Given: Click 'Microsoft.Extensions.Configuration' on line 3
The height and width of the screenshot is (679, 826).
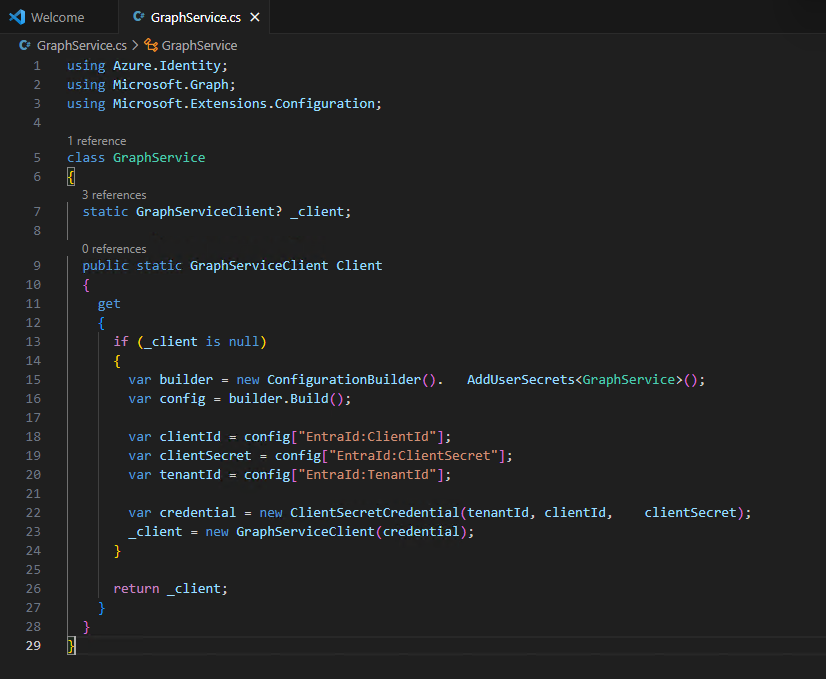Looking at the screenshot, I should 244,103.
